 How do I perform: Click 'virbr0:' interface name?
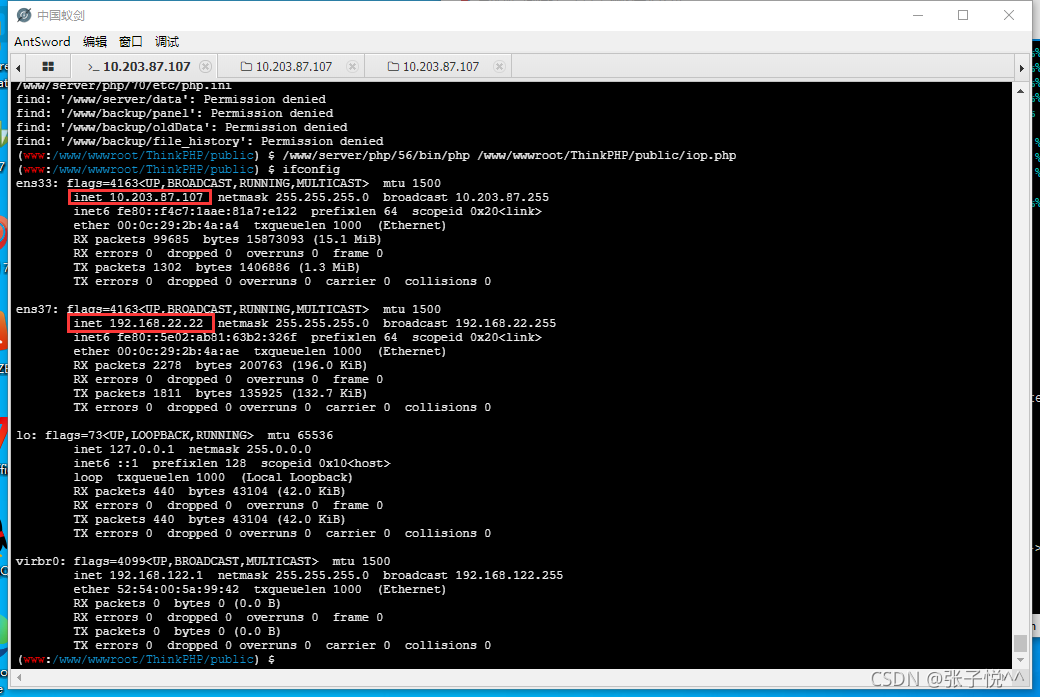pos(41,561)
